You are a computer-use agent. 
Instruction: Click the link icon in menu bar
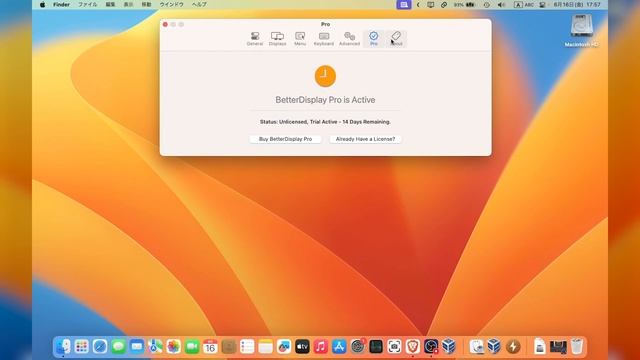(x=444, y=4)
